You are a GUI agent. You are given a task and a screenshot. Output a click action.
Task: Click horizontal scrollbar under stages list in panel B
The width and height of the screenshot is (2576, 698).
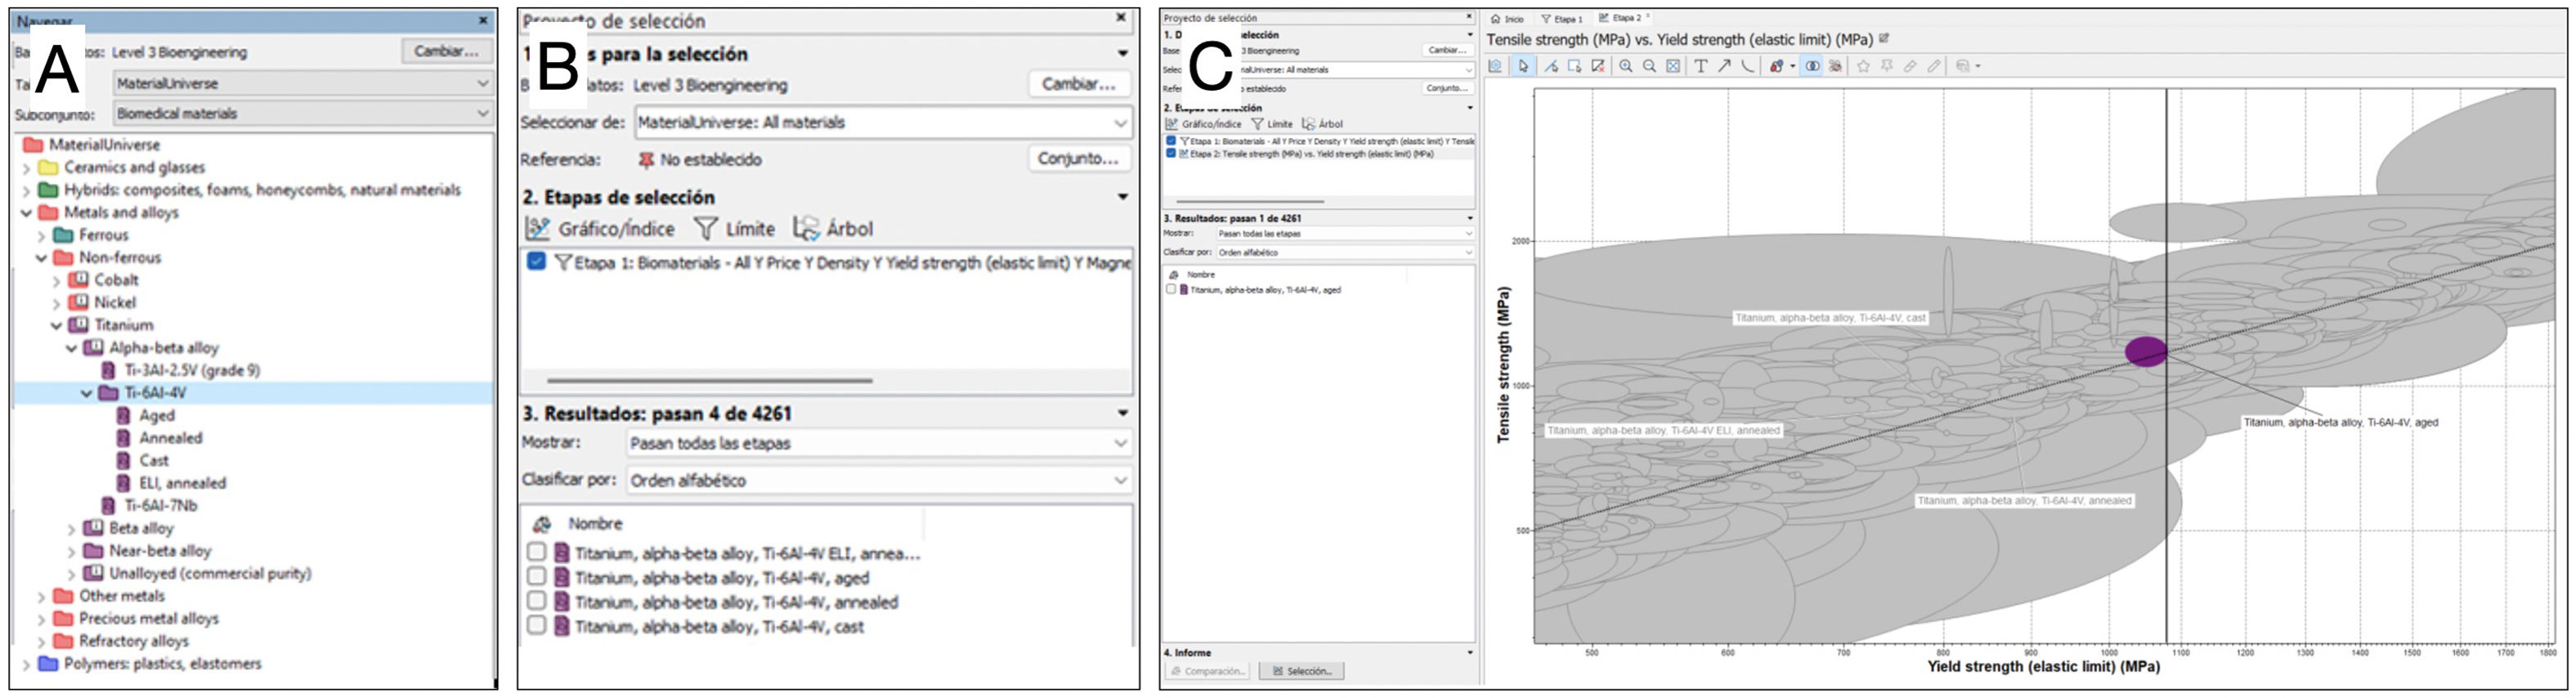click(x=710, y=380)
